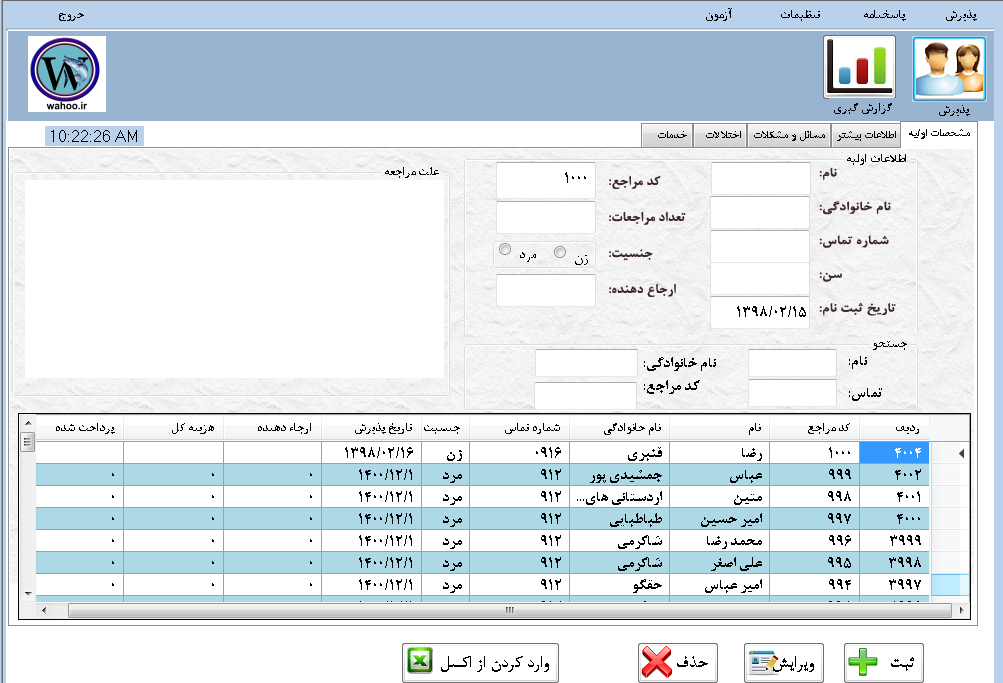Click خروج to exit
This screenshot has height=683, width=1003.
point(68,17)
